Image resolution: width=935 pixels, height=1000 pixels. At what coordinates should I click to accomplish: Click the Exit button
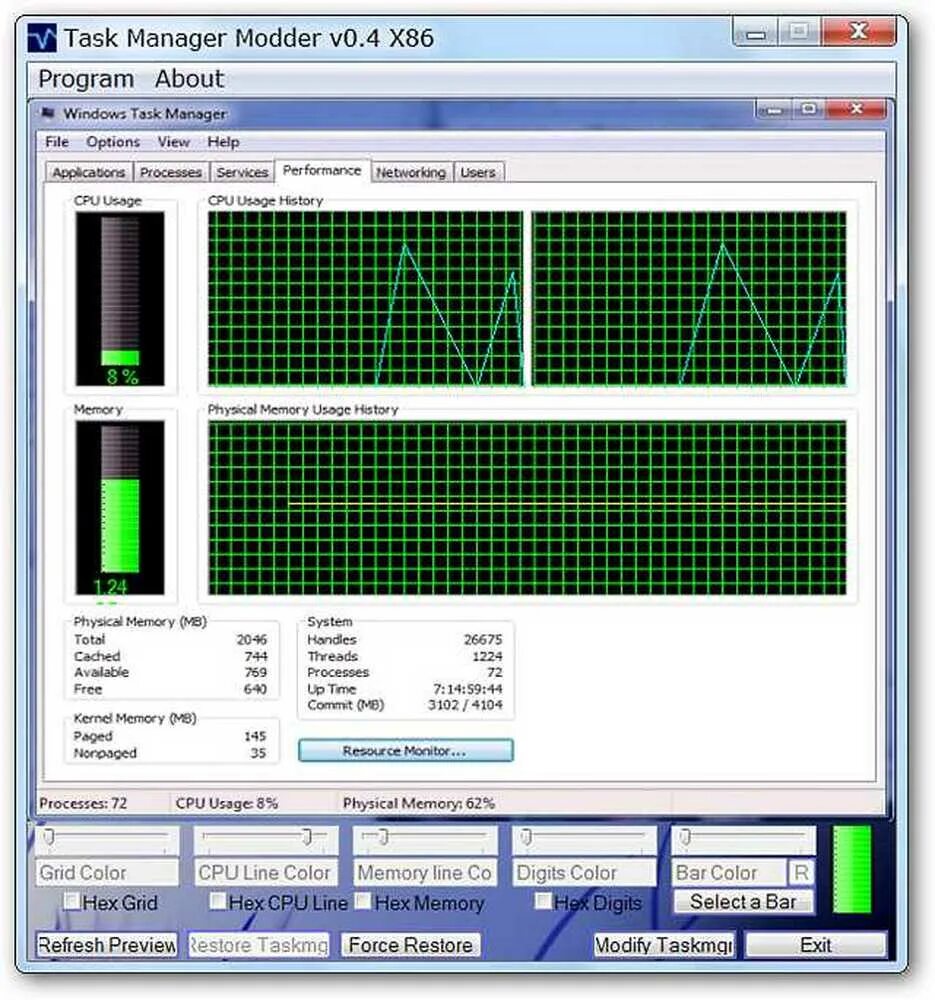click(816, 945)
